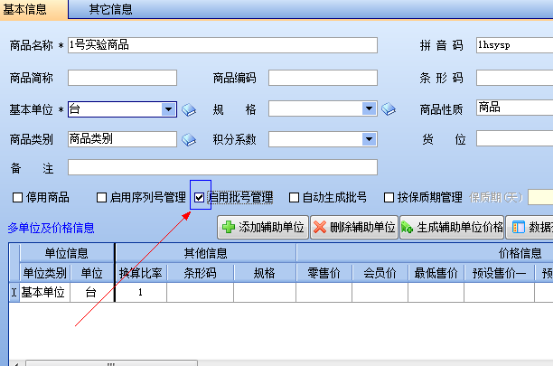Click book icon next to 商品类别 field
The image size is (553, 366).
click(x=189, y=140)
